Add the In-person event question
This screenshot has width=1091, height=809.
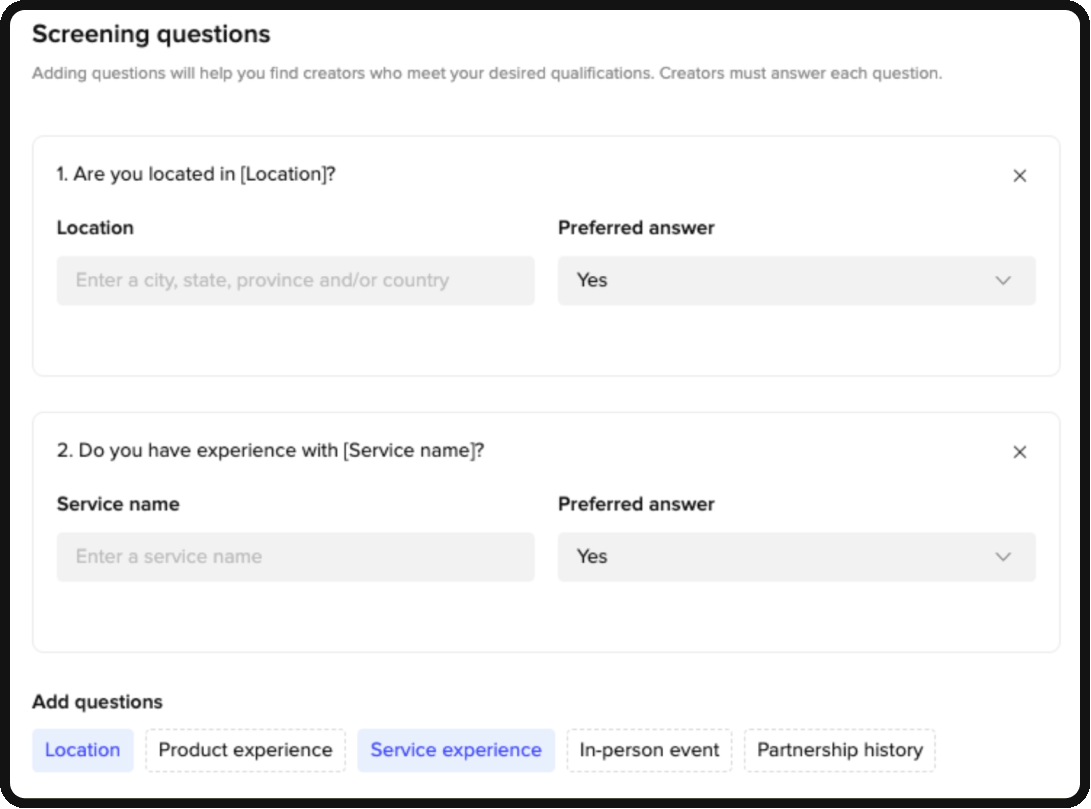click(x=648, y=750)
